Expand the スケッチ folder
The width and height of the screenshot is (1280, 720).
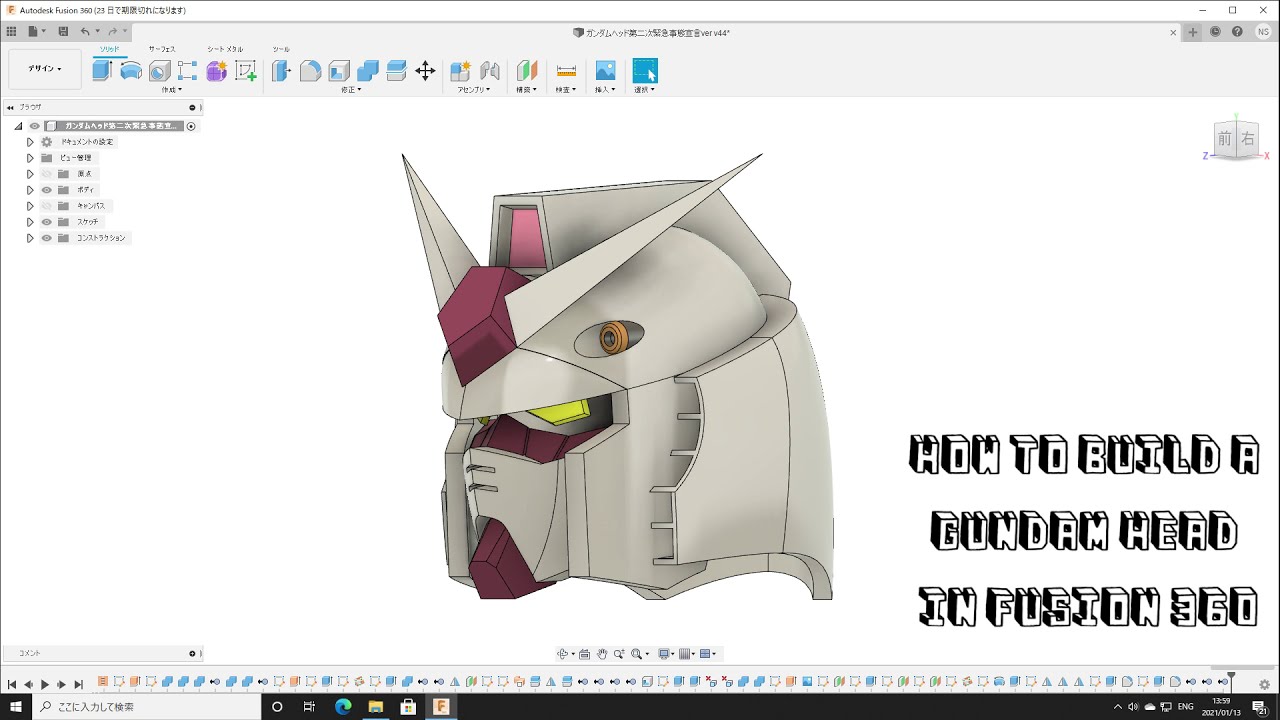(x=30, y=222)
